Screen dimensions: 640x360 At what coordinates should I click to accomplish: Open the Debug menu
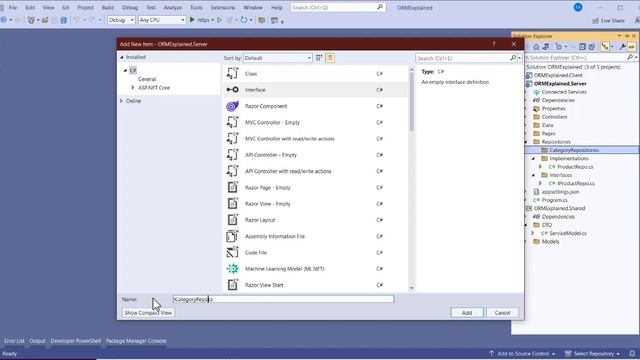click(130, 7)
